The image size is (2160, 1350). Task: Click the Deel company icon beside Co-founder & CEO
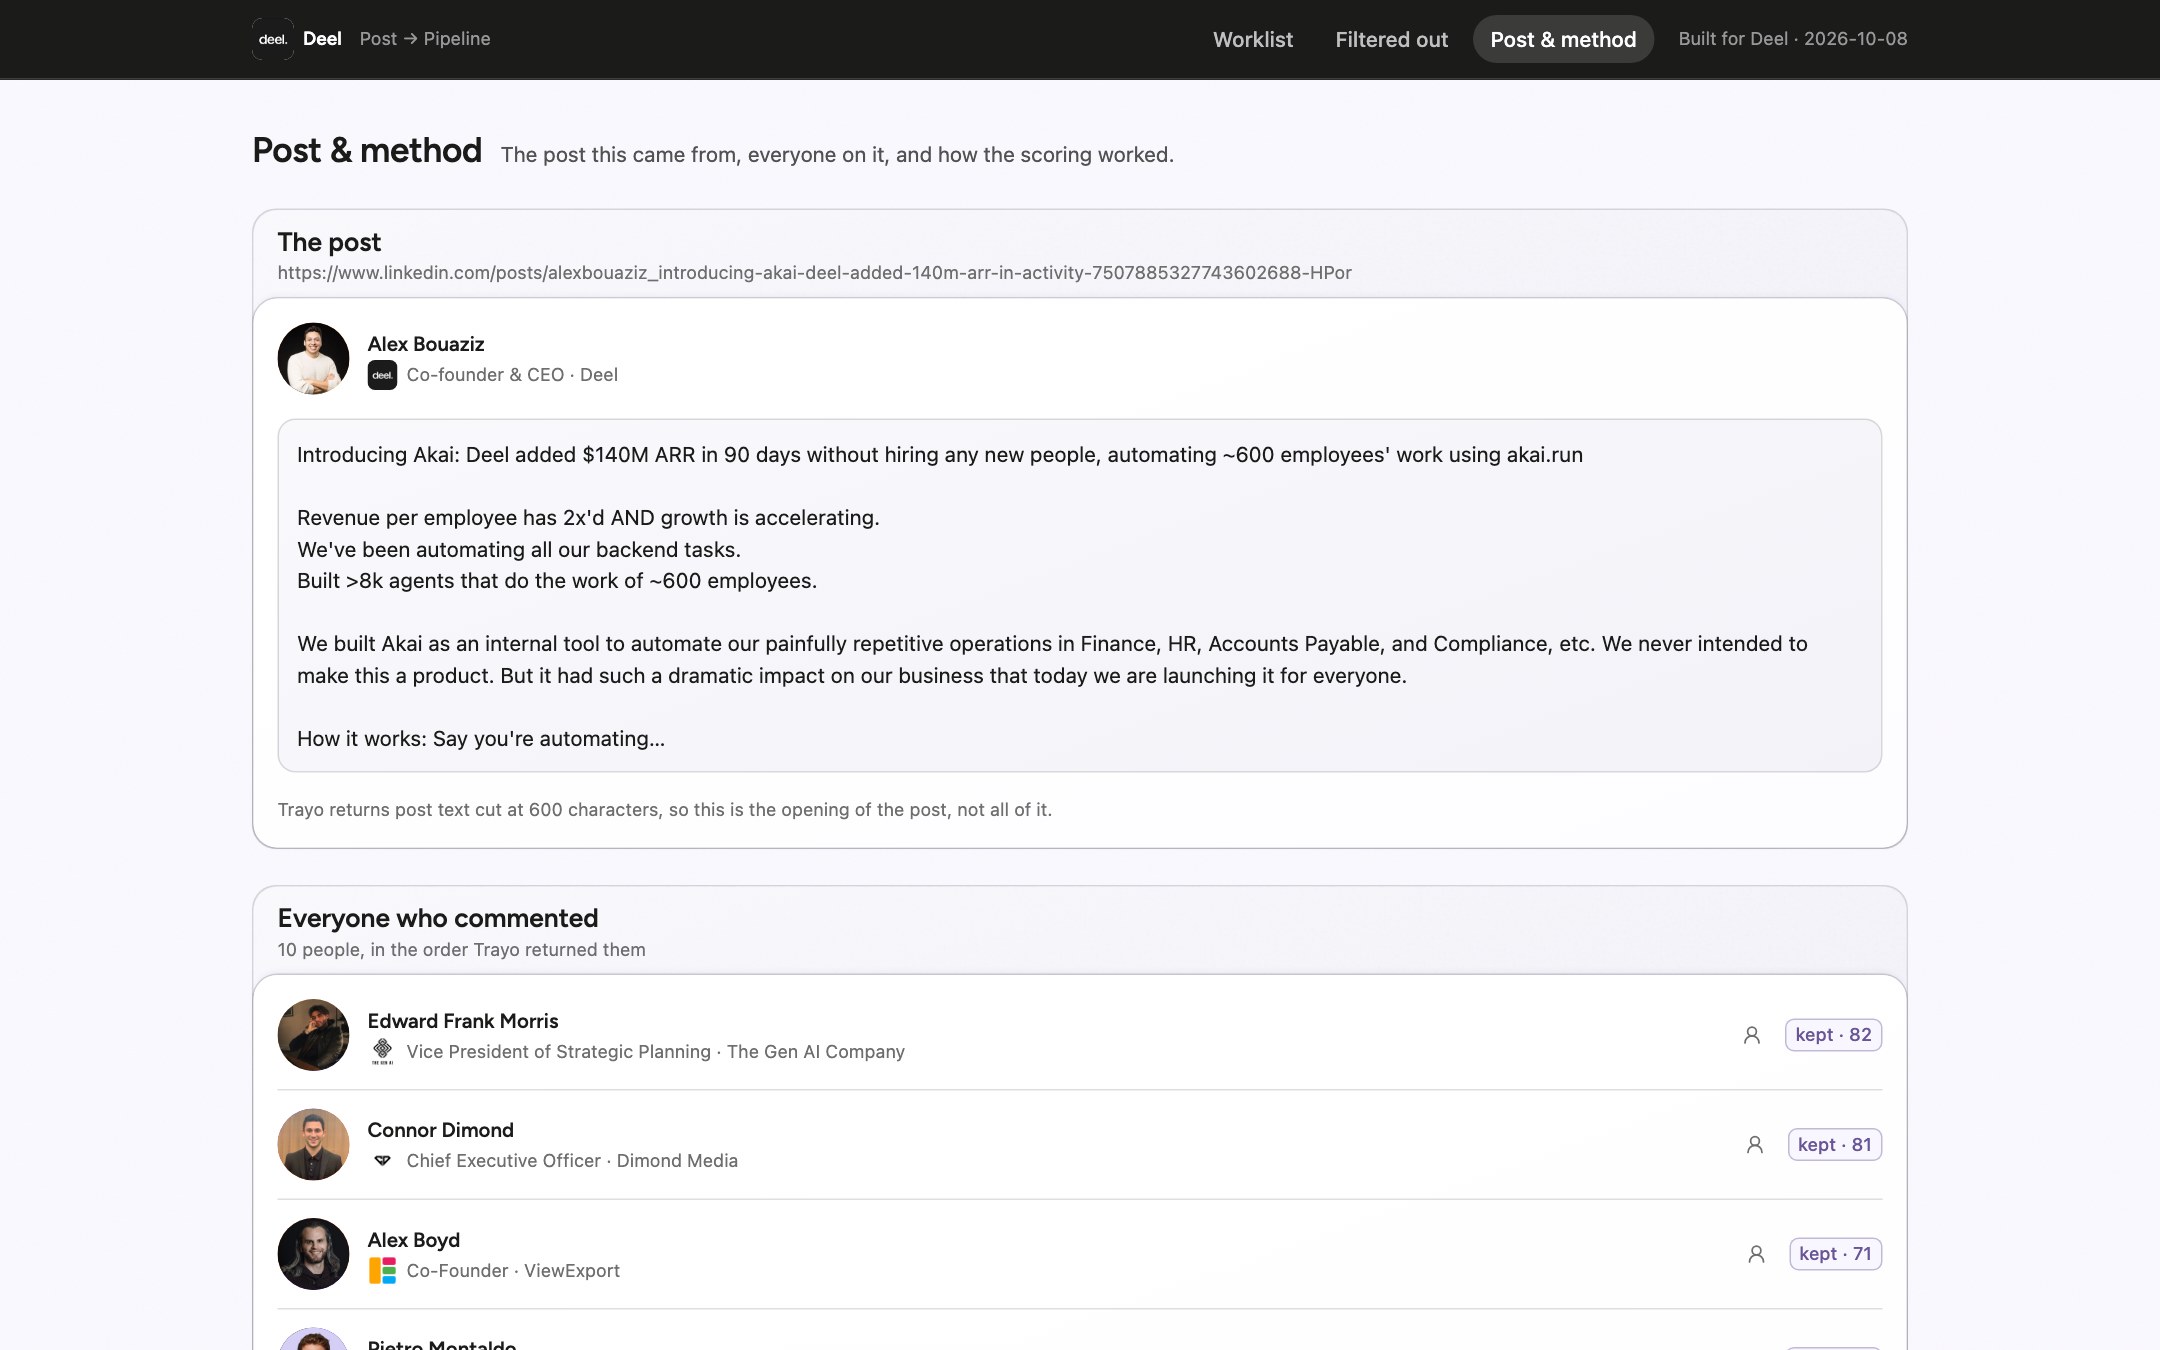382,375
